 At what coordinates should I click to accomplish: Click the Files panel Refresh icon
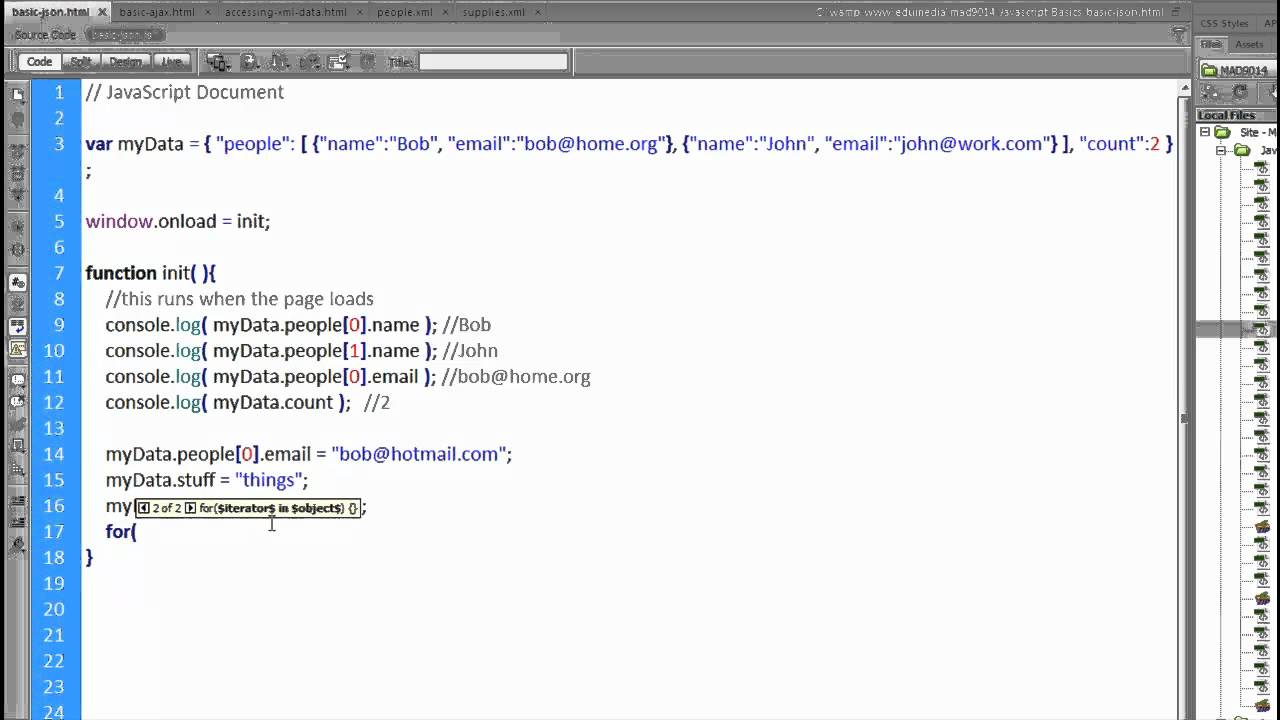pyautogui.click(x=1240, y=92)
